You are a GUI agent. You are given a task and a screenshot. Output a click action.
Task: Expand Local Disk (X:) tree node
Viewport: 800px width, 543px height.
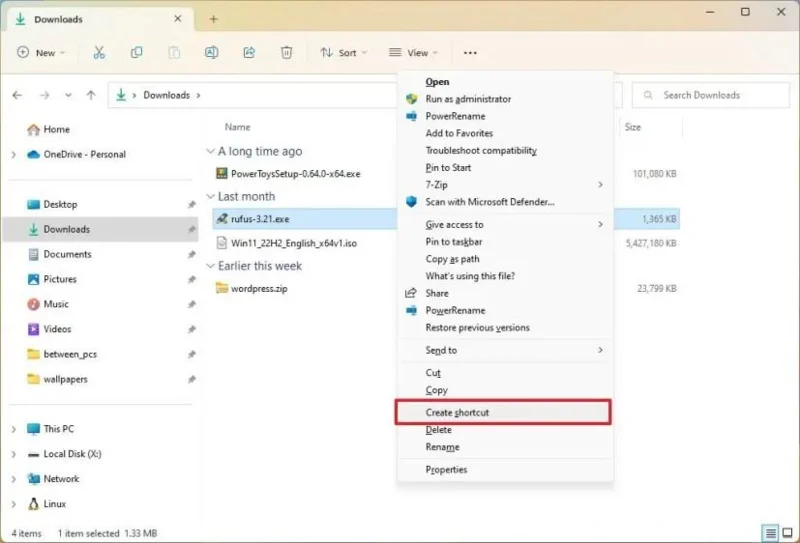click(14, 454)
